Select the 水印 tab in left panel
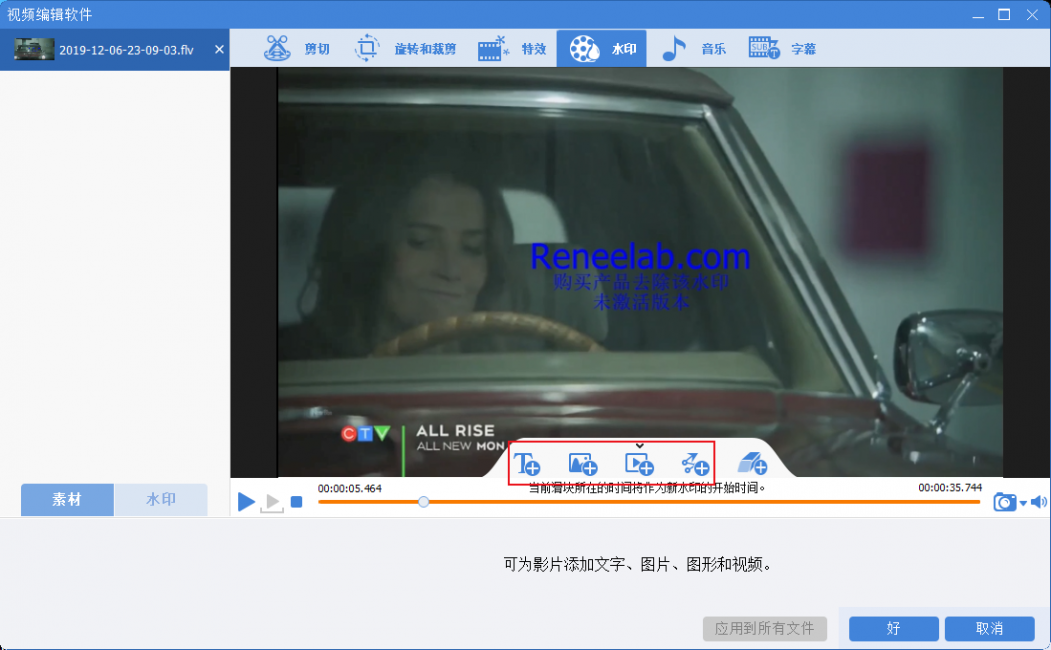1051x650 pixels. click(x=161, y=499)
